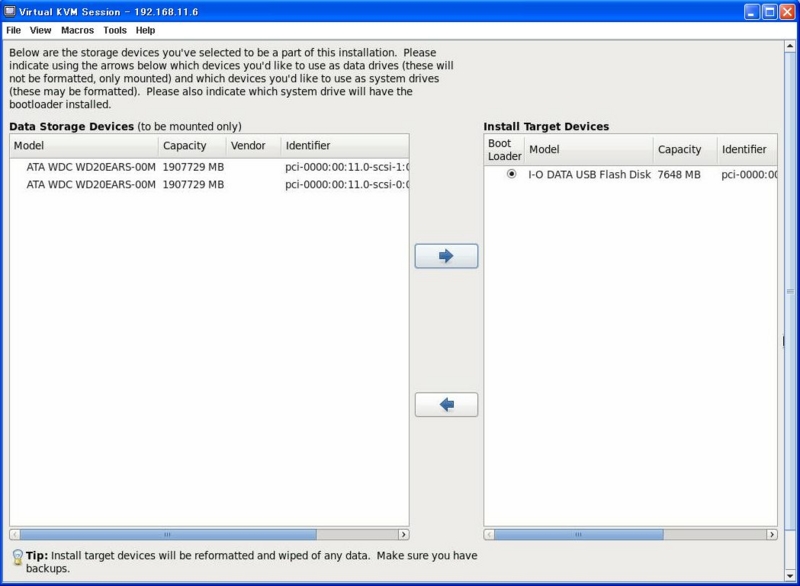Select the WD20EARS row with identifier scsi-1
The image size is (800, 586).
[x=210, y=167]
